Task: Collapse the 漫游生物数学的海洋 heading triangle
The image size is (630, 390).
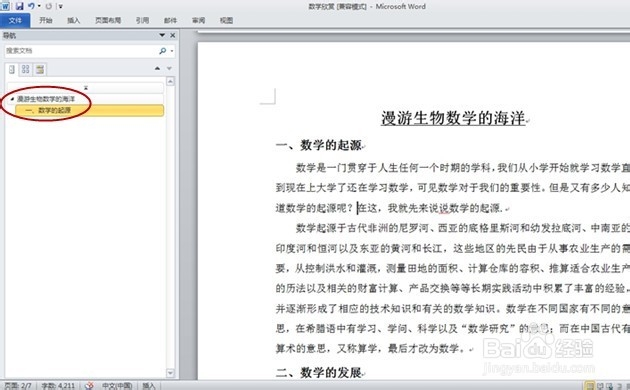Action: (x=12, y=99)
